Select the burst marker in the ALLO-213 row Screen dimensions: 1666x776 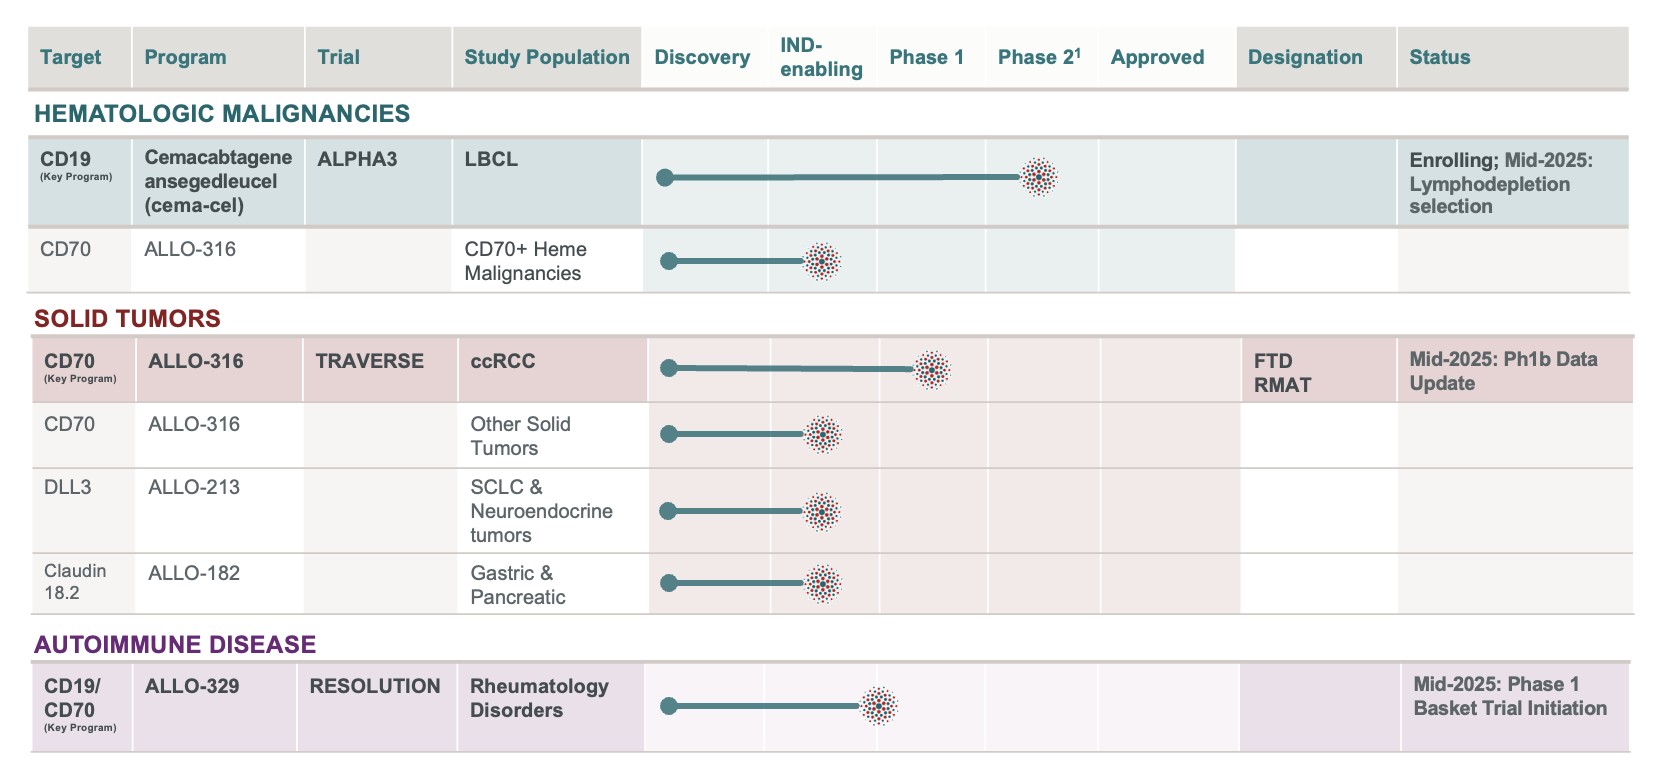tap(822, 512)
